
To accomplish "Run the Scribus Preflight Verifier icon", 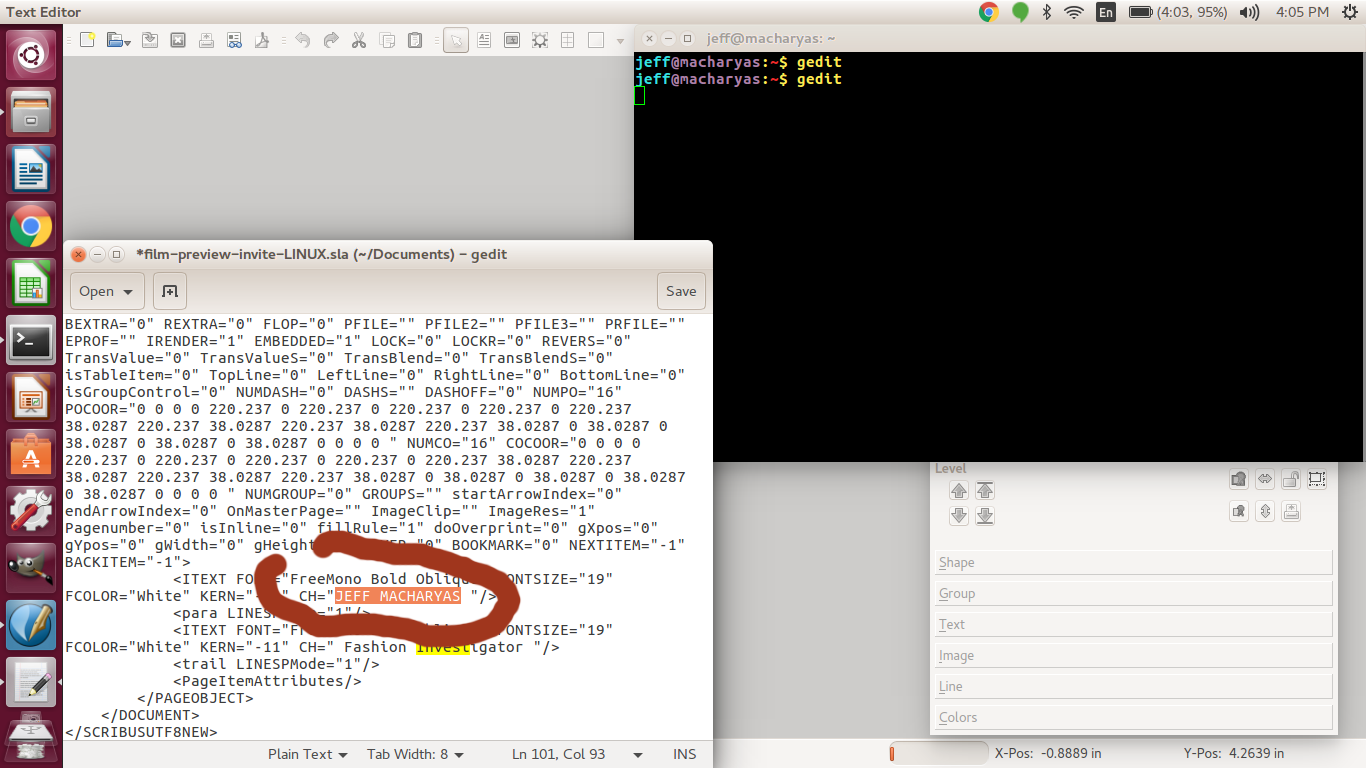I will (x=234, y=40).
